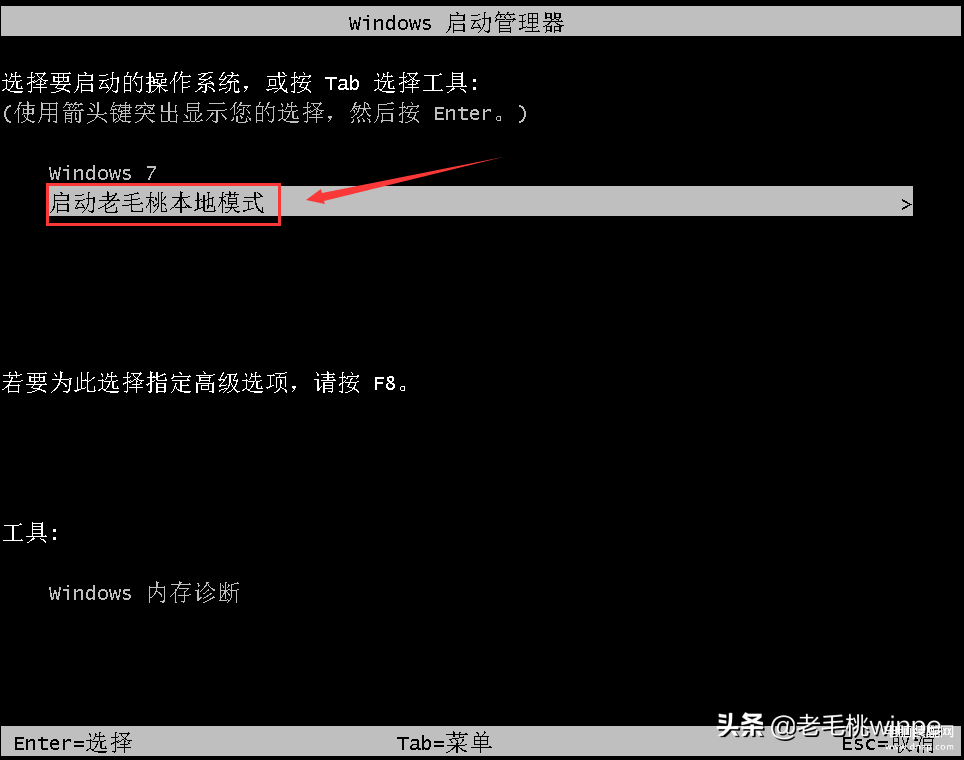Click the > arrow on highlighted entry

click(x=906, y=204)
